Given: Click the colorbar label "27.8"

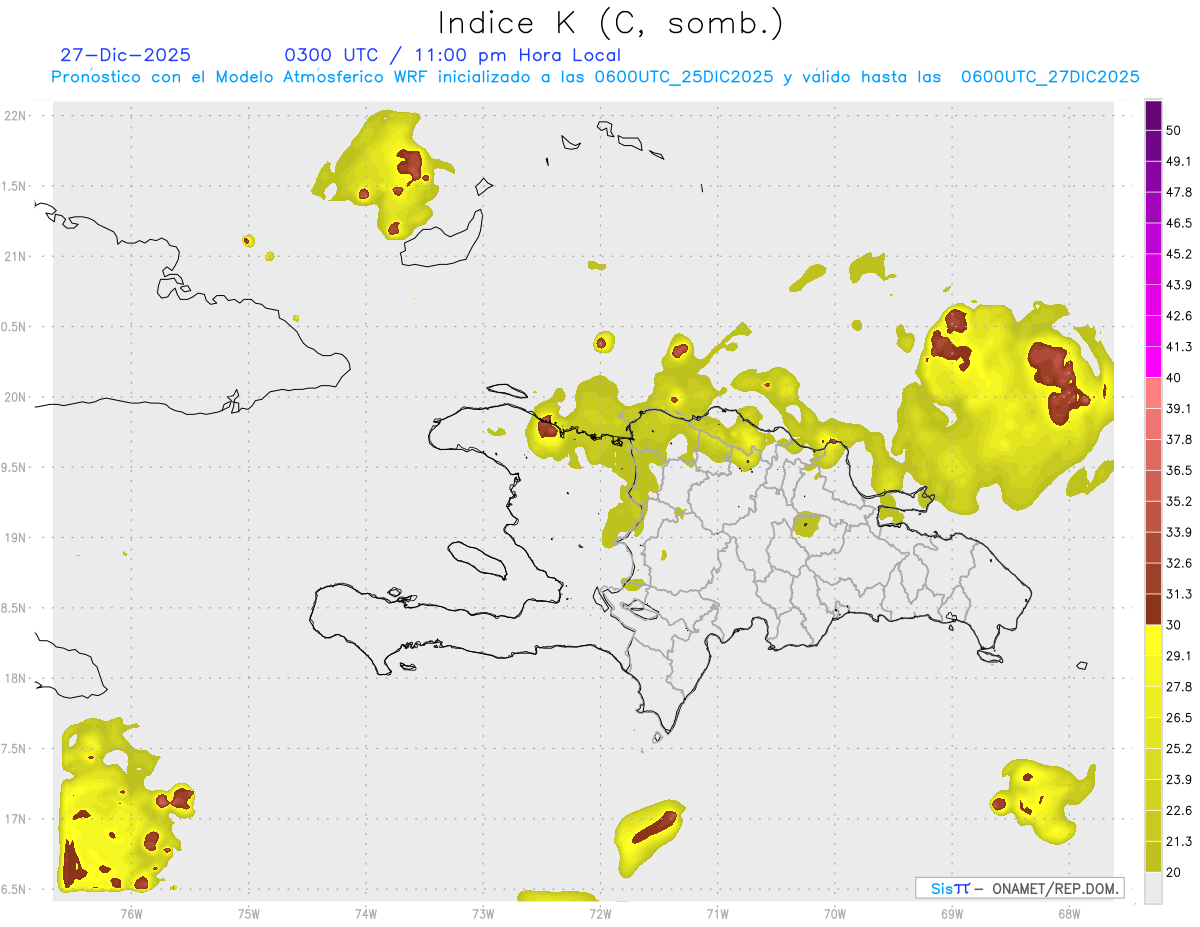Looking at the screenshot, I should (1179, 687).
